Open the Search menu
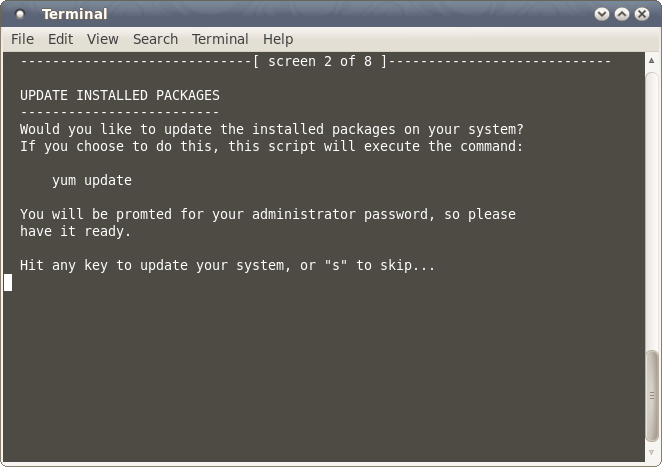 pyautogui.click(x=155, y=39)
